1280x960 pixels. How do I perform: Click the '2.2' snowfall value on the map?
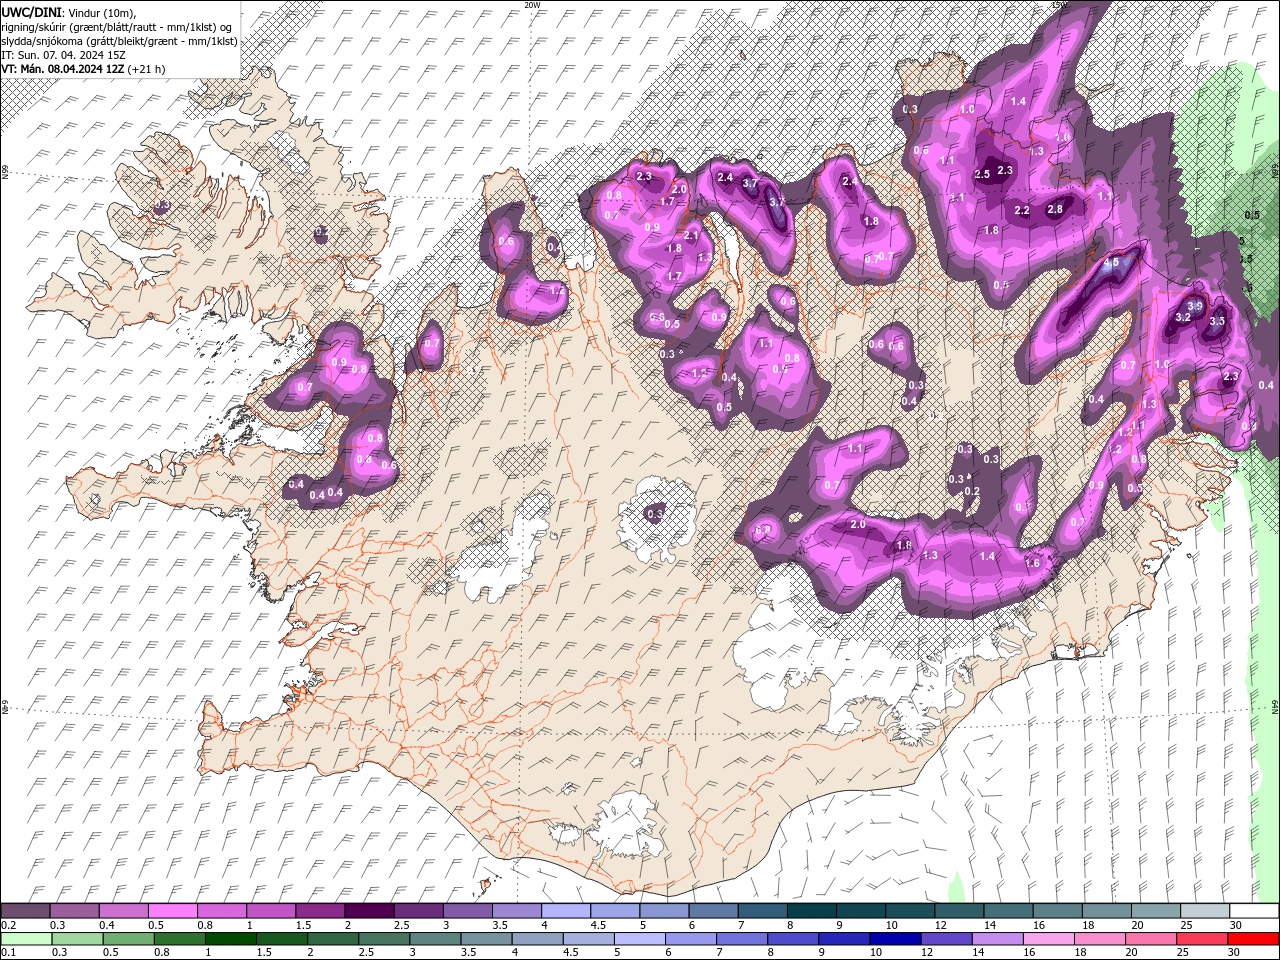(1022, 211)
